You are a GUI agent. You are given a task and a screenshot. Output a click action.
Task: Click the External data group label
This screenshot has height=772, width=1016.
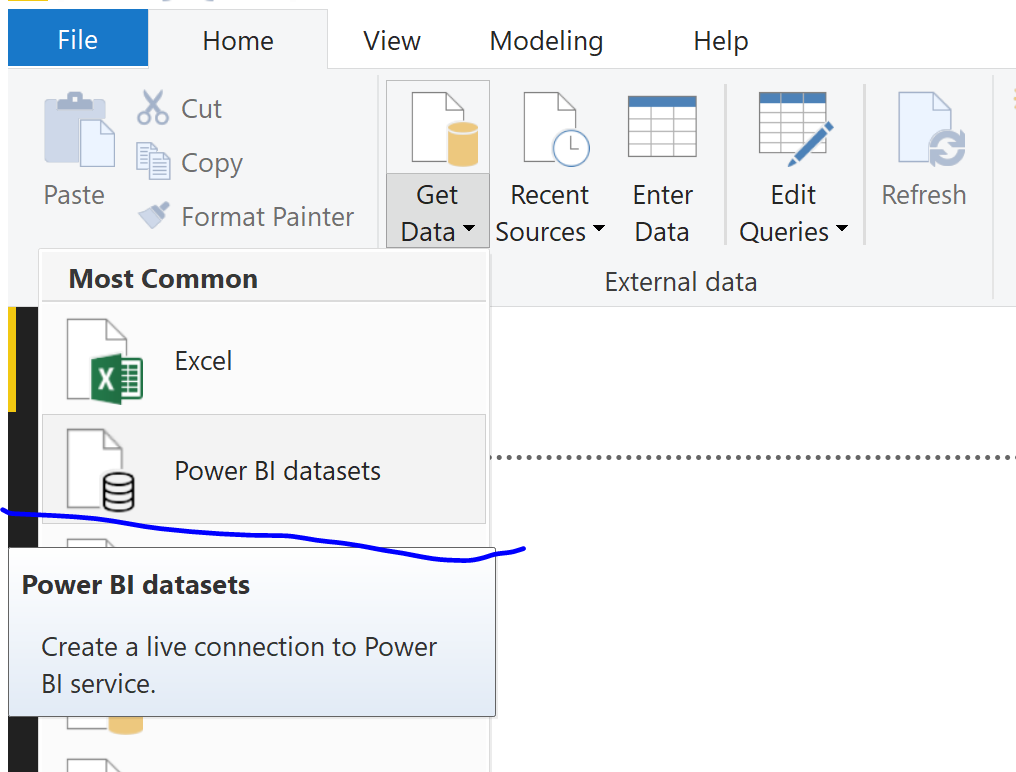coord(680,282)
